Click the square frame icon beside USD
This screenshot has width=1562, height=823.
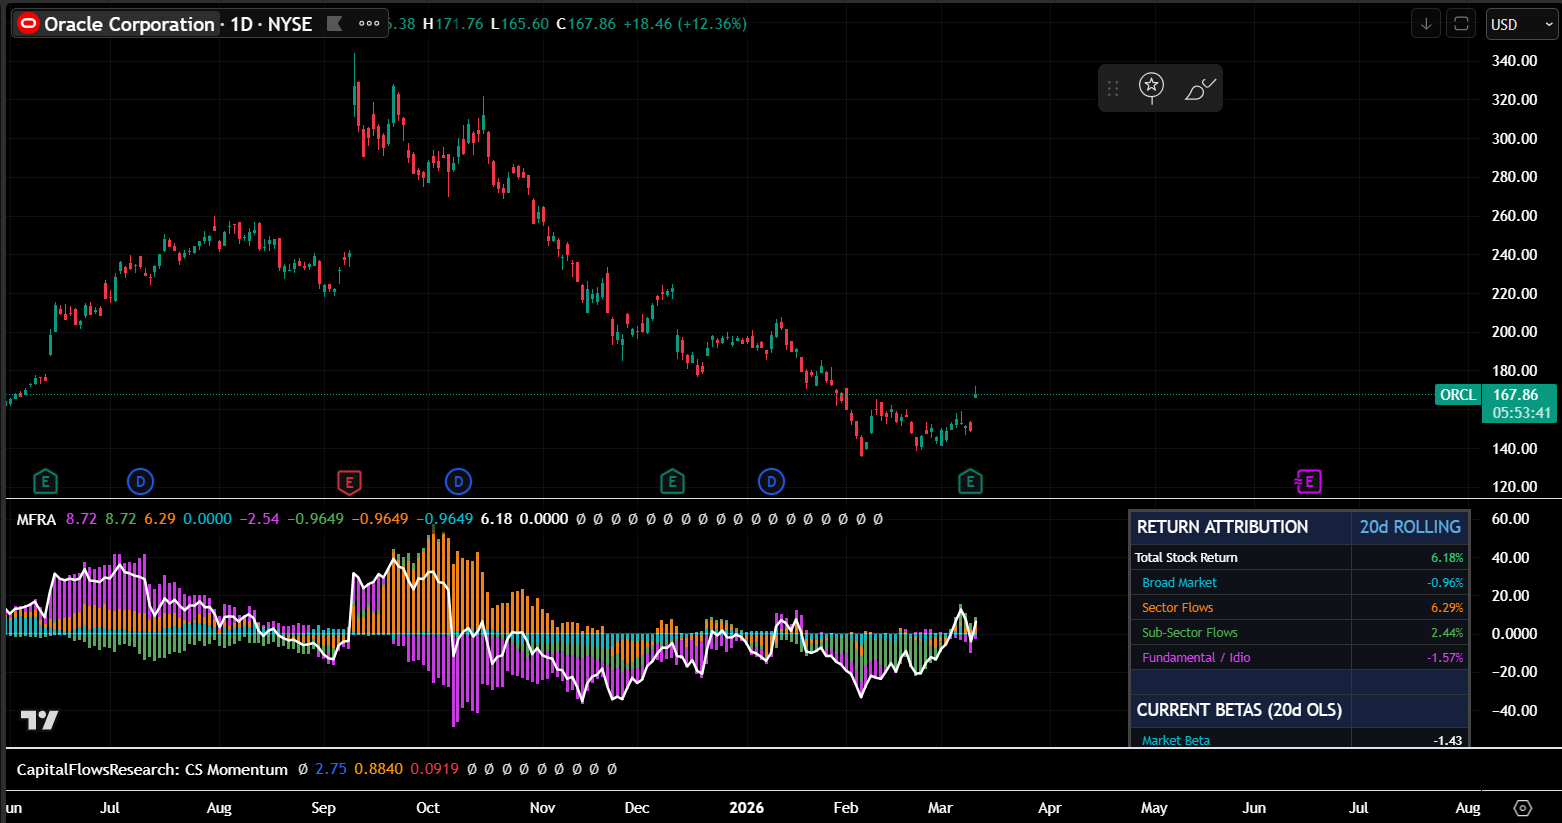pyautogui.click(x=1461, y=24)
